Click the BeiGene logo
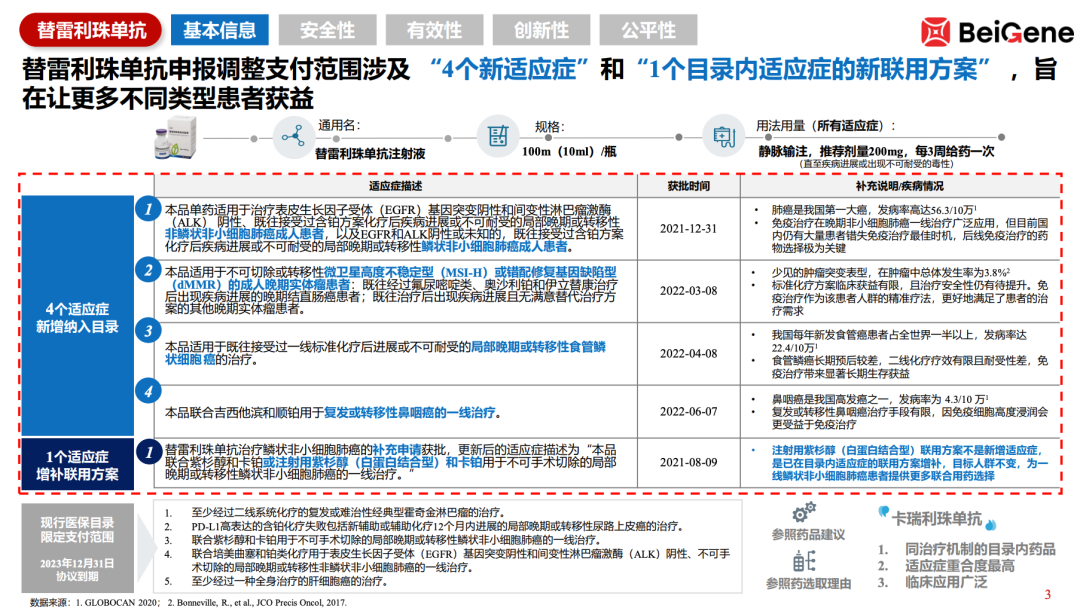1080x611 pixels. 997,32
